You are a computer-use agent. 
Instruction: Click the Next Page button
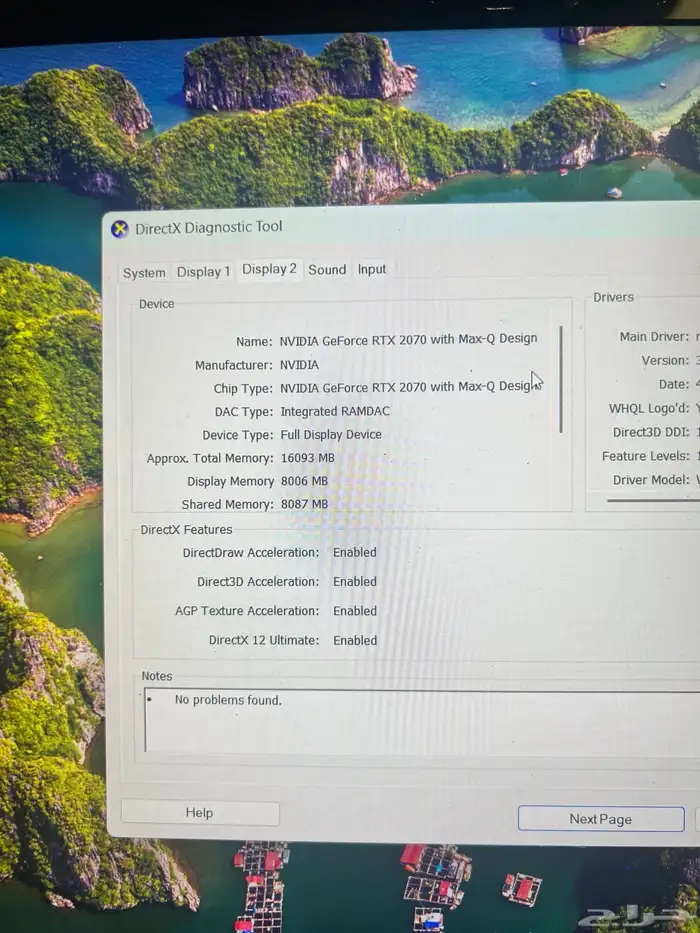[601, 819]
